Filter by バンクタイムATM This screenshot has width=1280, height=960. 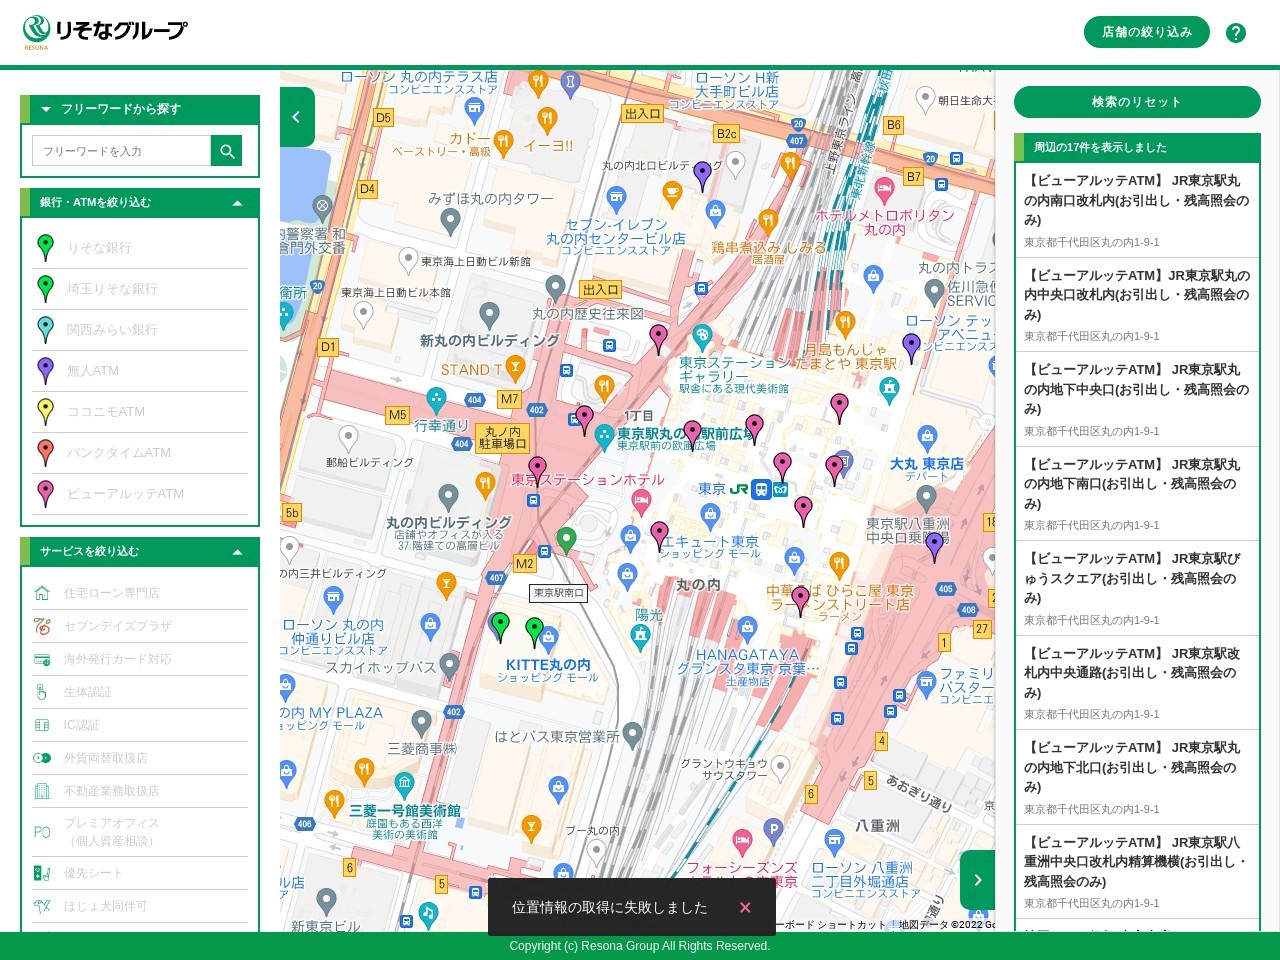pyautogui.click(x=140, y=453)
